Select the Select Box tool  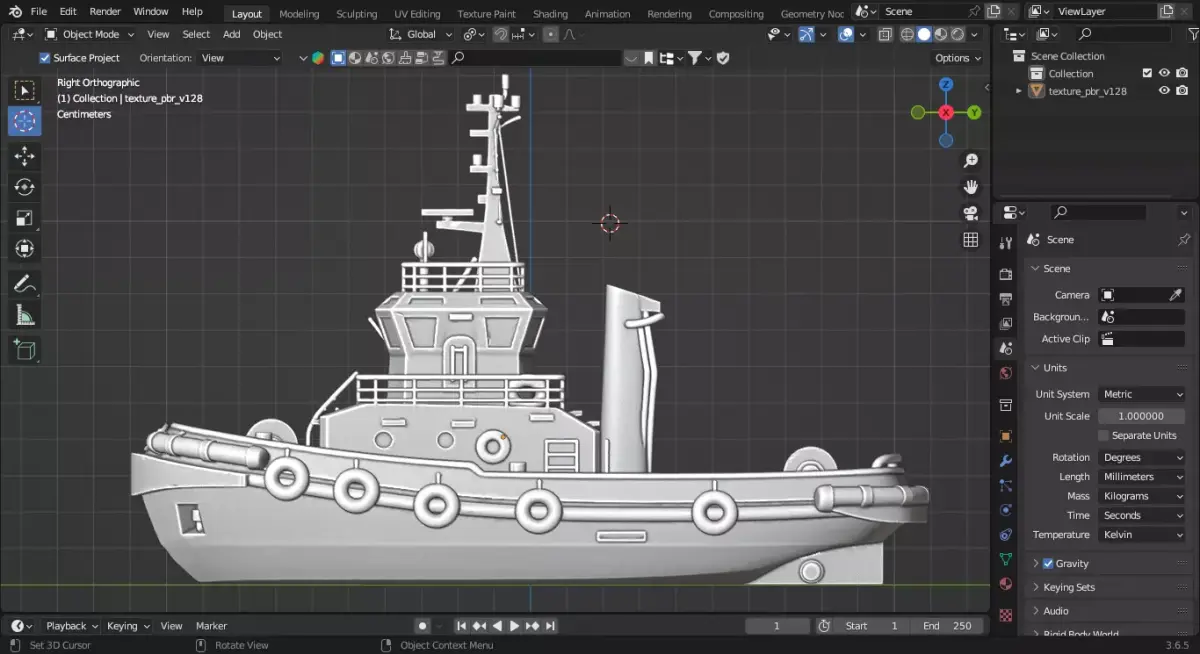click(25, 91)
